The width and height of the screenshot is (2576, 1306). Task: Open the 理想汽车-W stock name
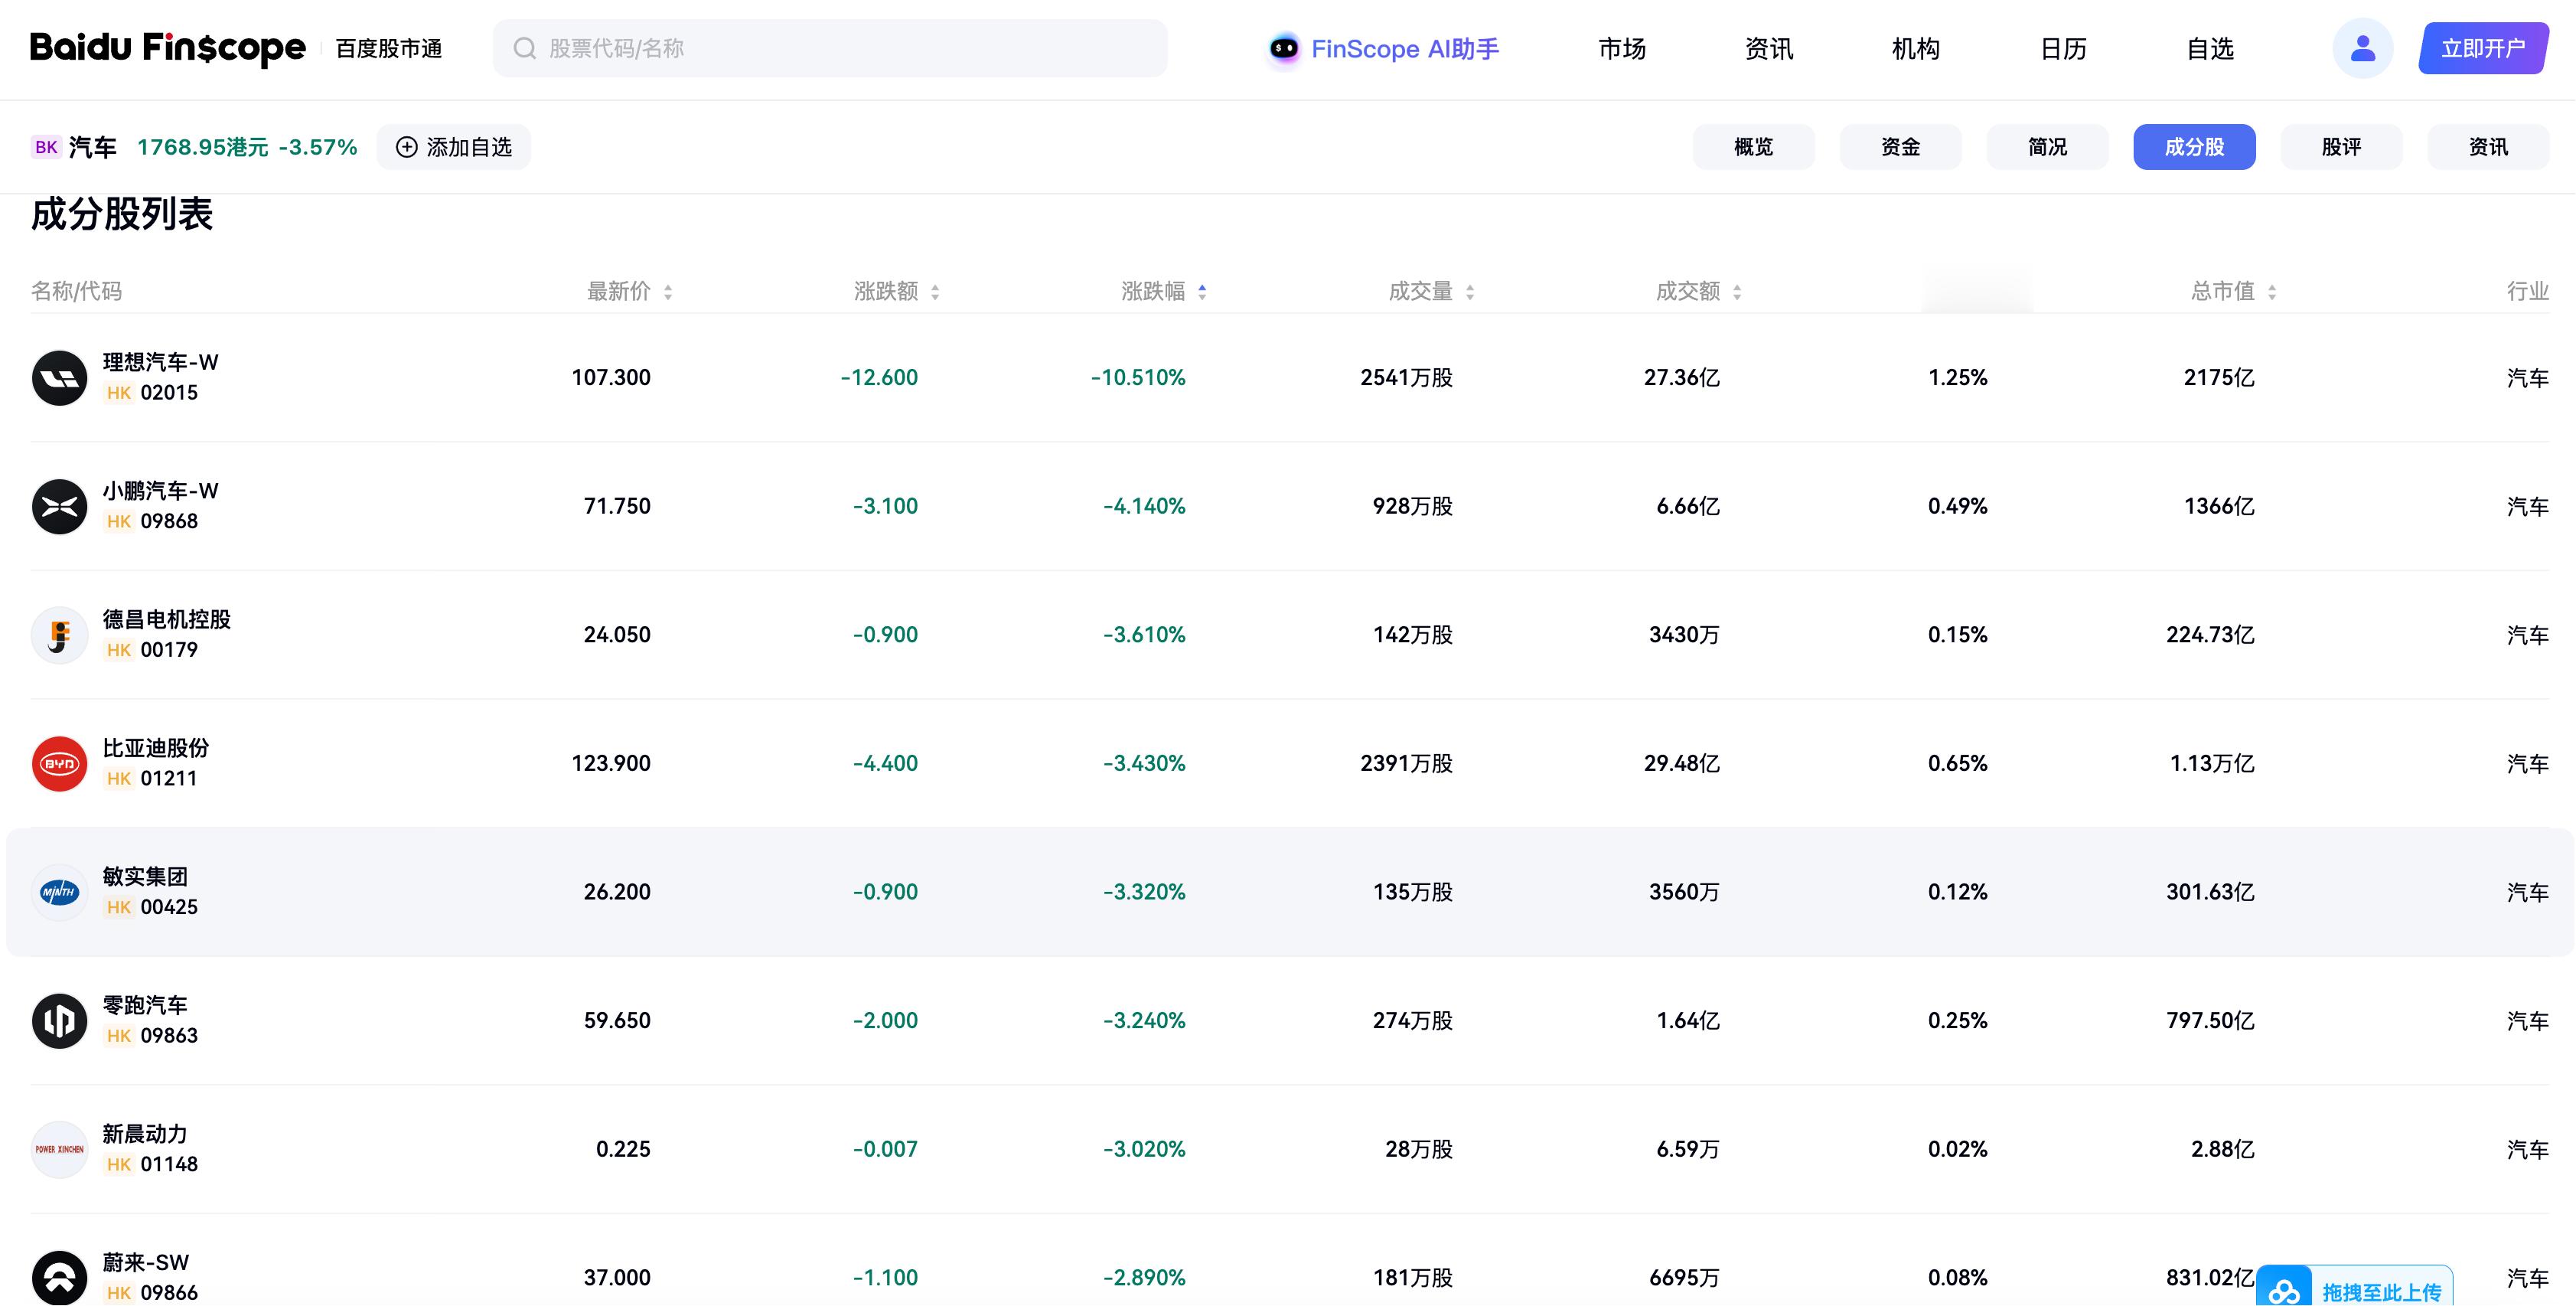point(160,362)
